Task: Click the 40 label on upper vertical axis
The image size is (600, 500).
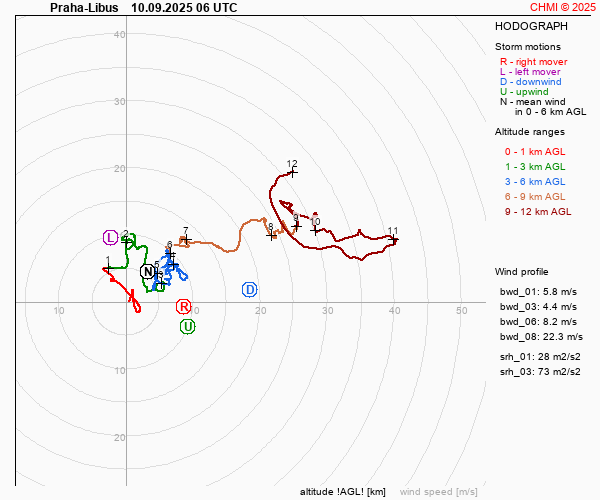Action: [119, 34]
